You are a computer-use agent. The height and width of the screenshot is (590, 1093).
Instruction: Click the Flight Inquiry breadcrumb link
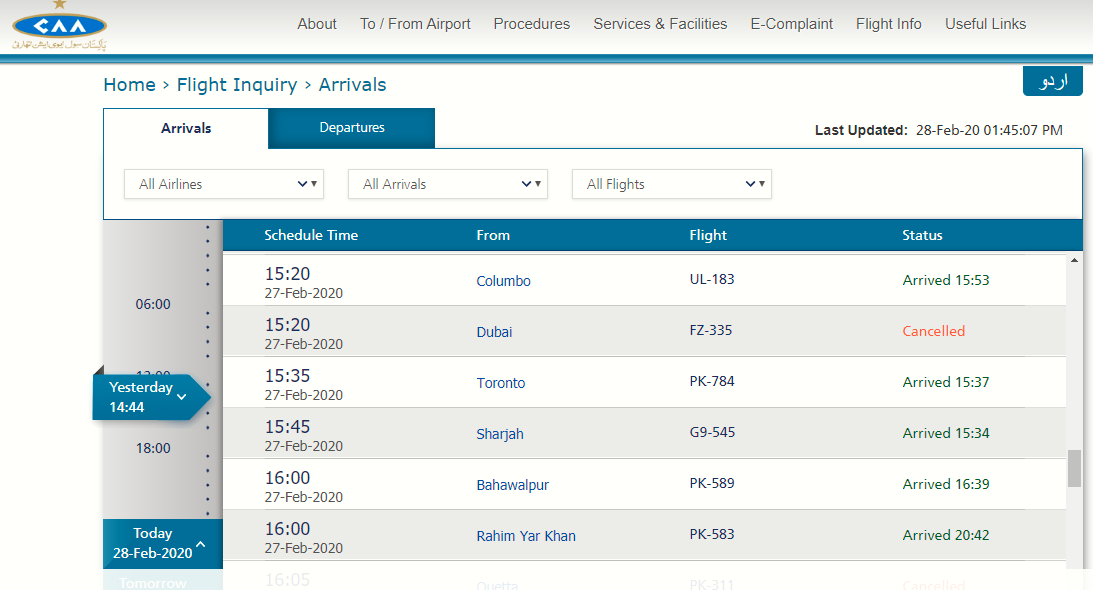236,85
